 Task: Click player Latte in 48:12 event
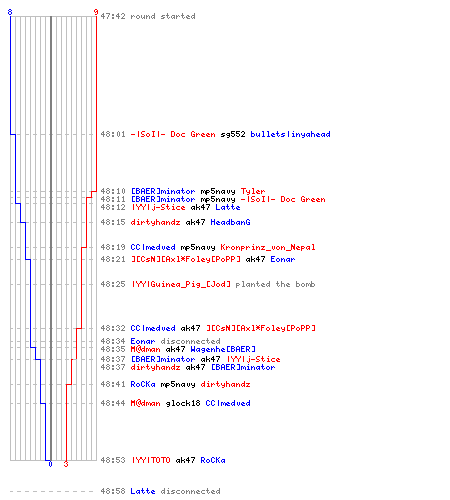point(228,207)
